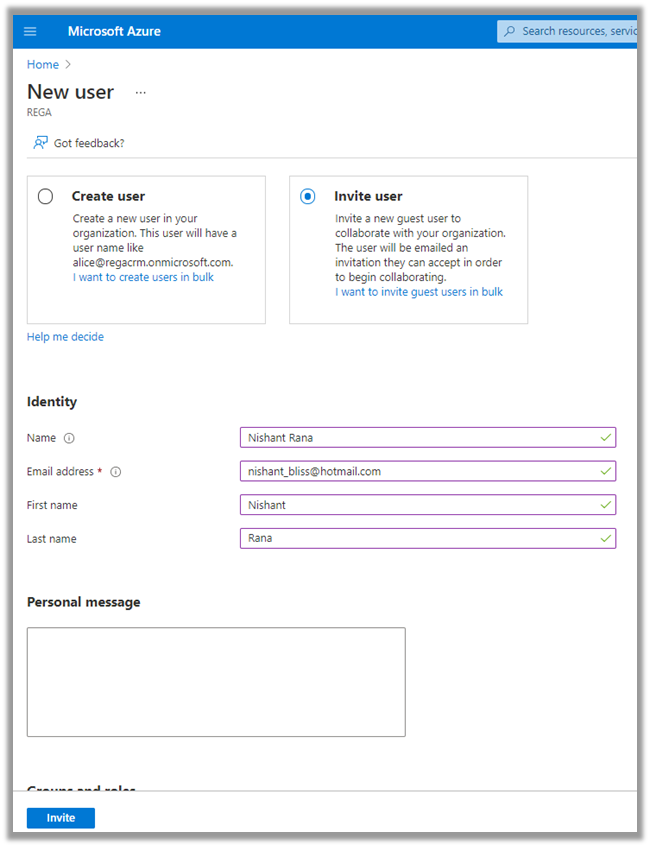The height and width of the screenshot is (847, 650).
Task: Click the Last name input field
Action: (x=420, y=539)
